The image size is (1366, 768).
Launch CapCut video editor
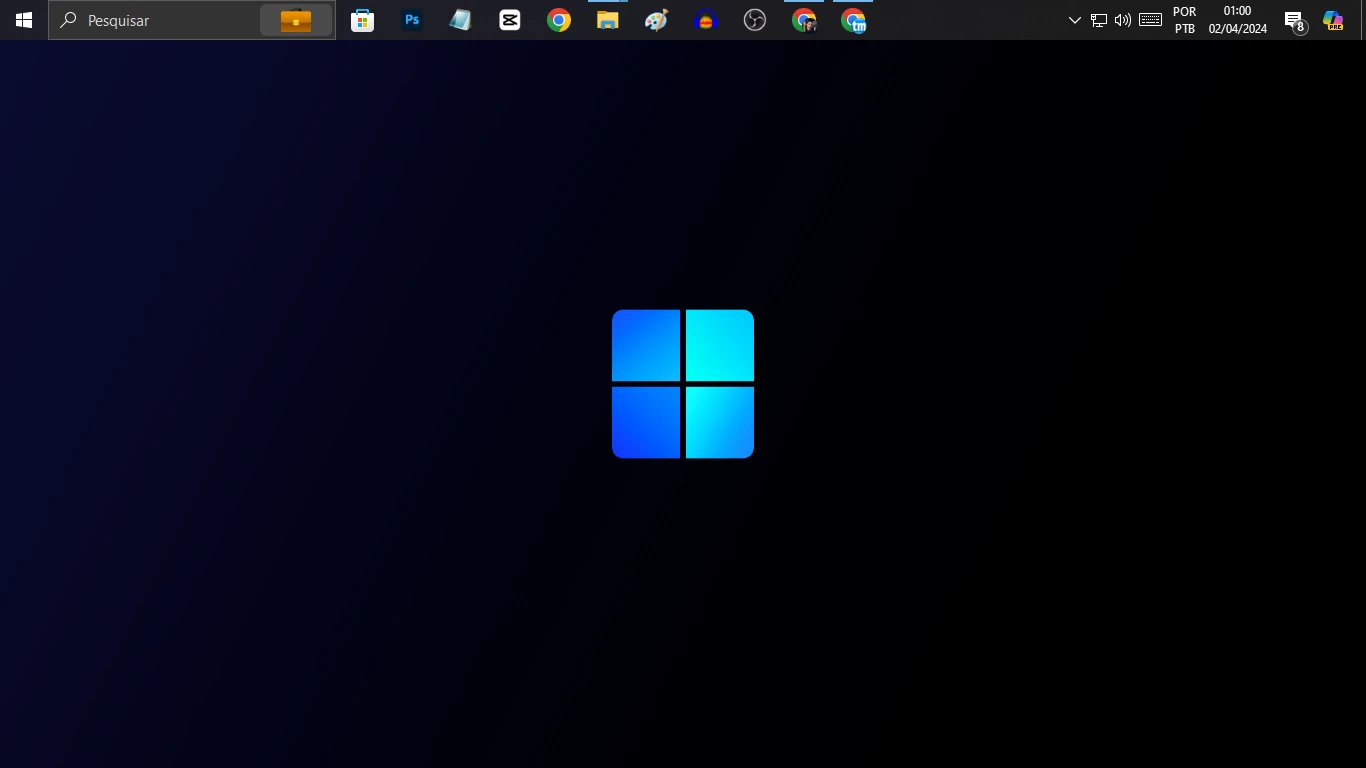coord(509,20)
